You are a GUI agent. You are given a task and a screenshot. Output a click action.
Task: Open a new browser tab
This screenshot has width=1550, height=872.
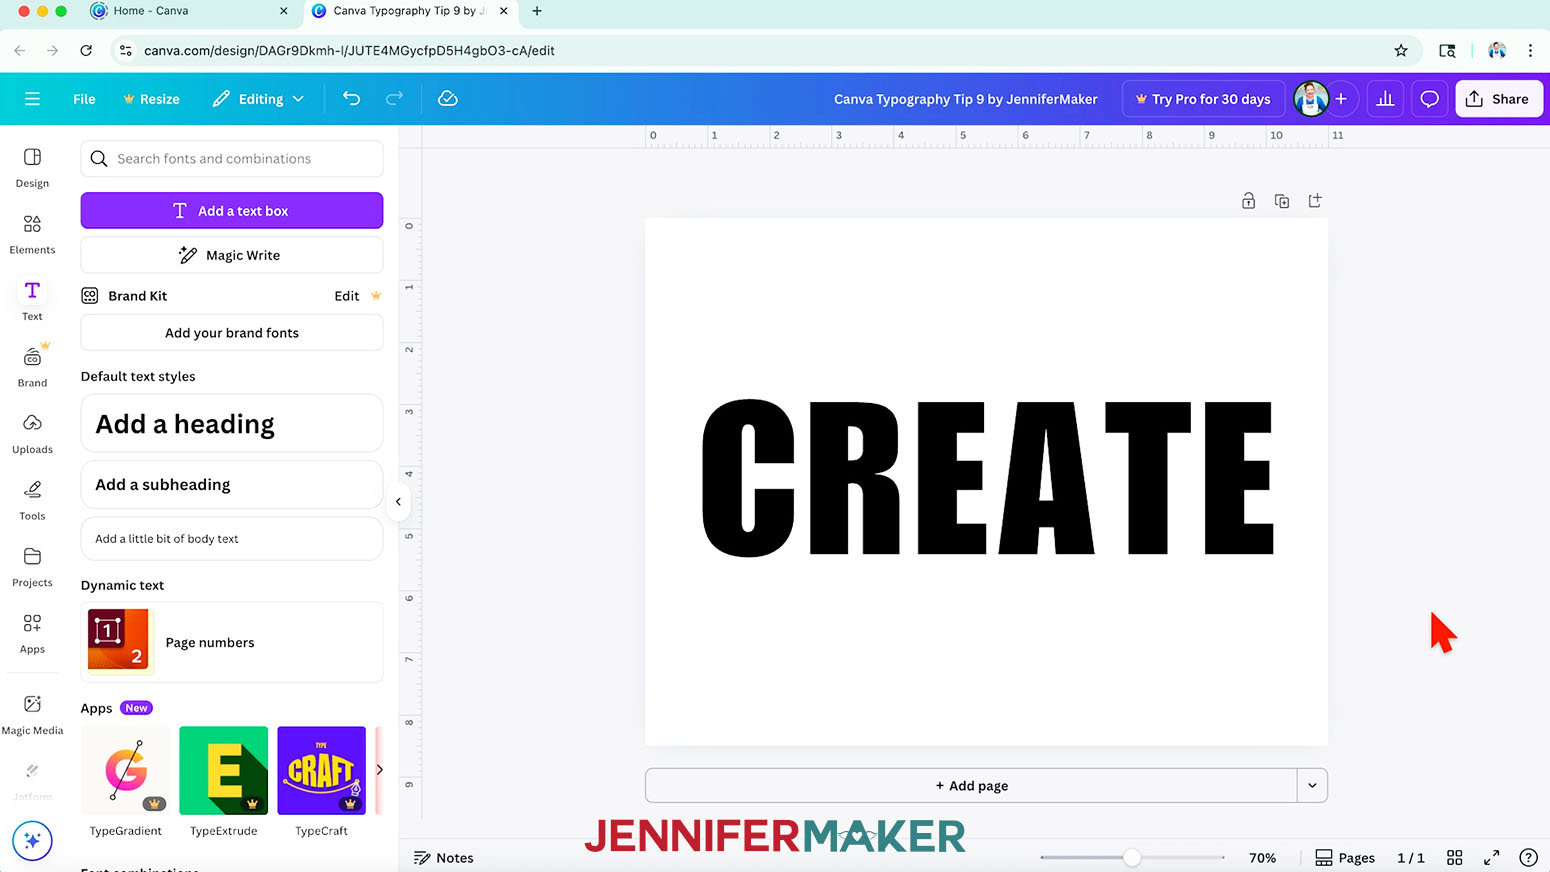[537, 11]
